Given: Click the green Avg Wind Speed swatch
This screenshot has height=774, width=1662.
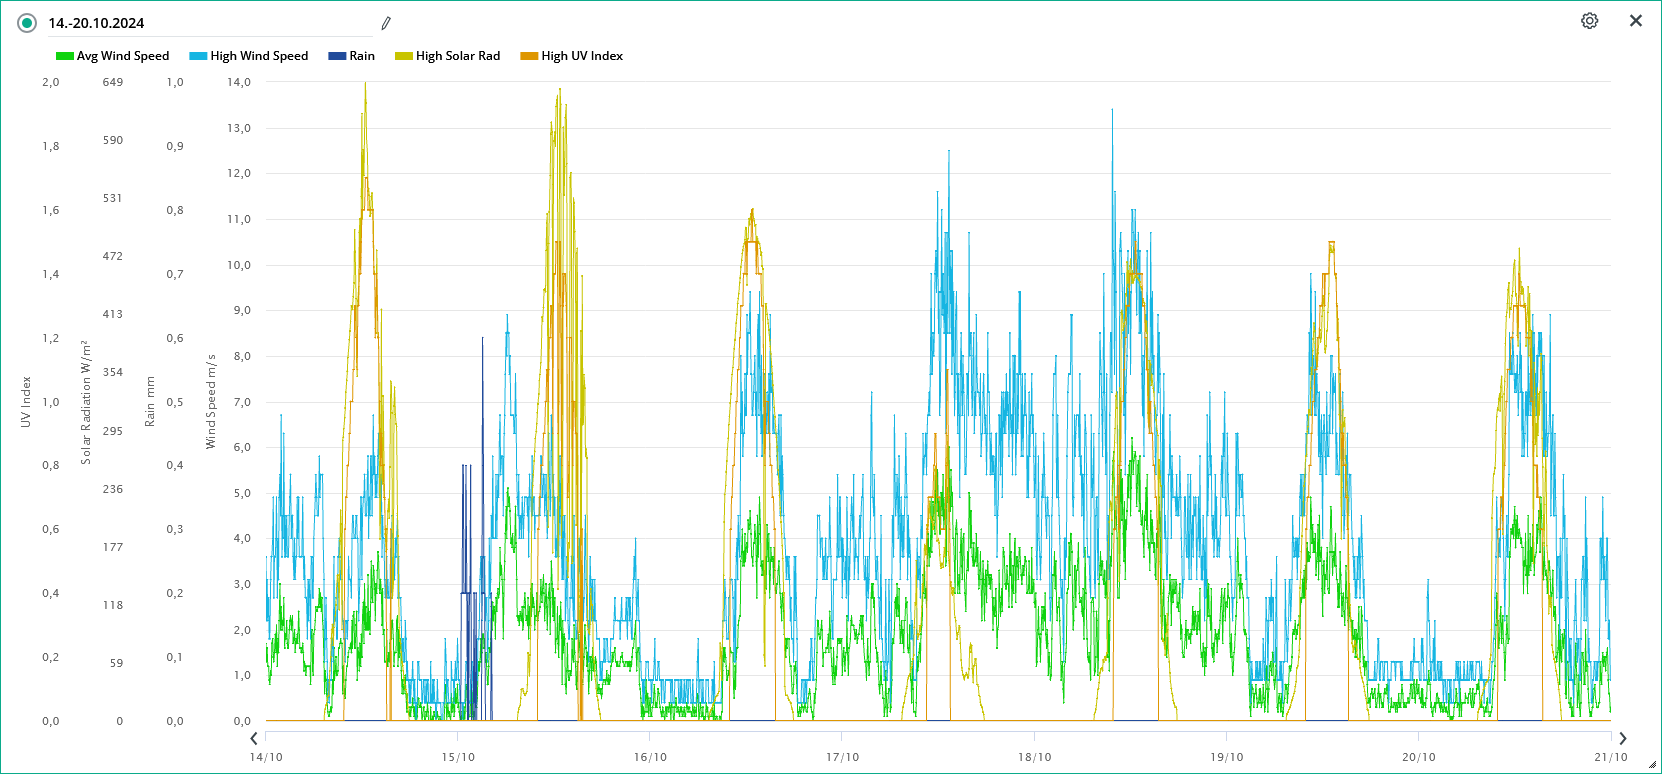Looking at the screenshot, I should [x=65, y=56].
